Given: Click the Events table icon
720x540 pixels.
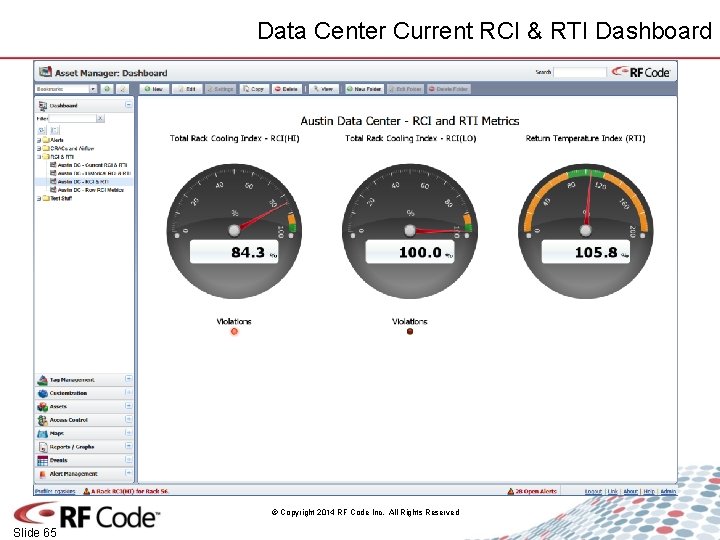Looking at the screenshot, I should coord(43,460).
